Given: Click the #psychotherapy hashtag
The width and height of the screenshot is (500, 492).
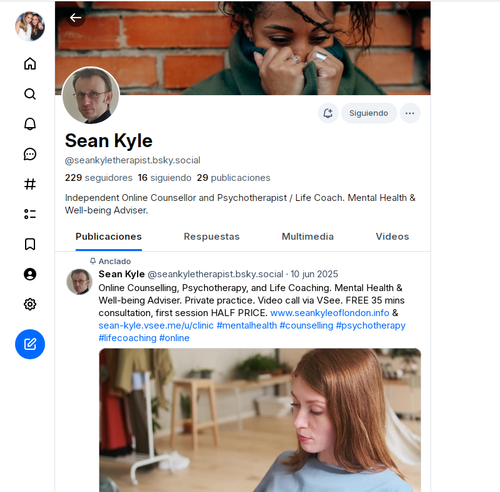Looking at the screenshot, I should click(371, 326).
